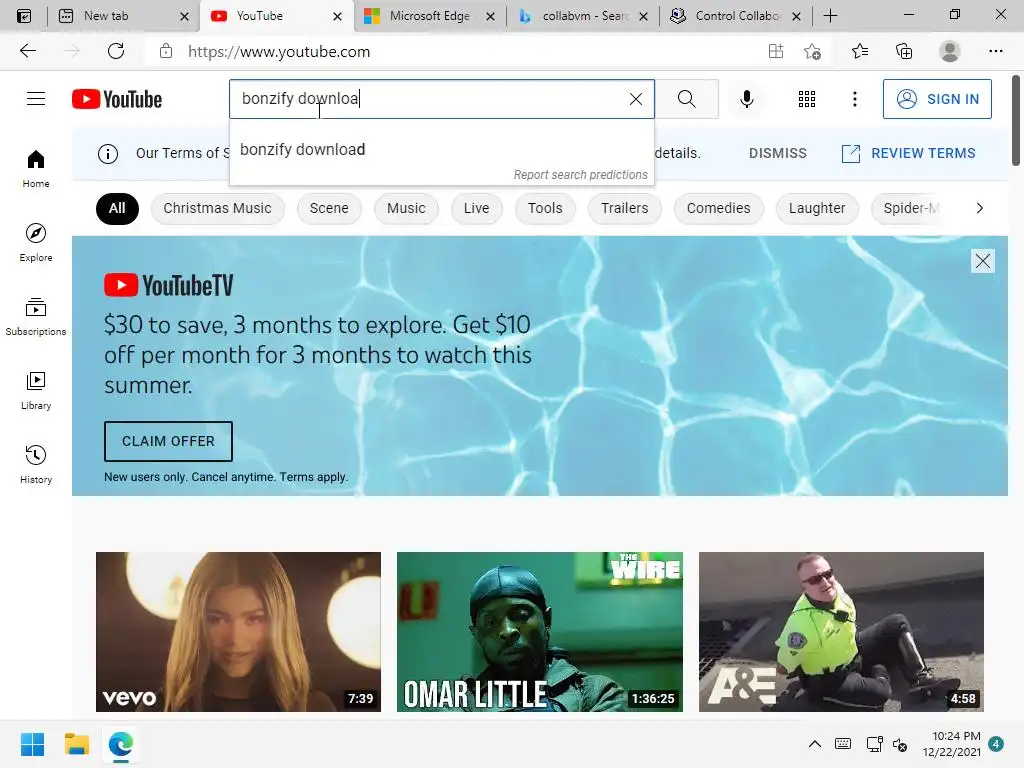This screenshot has width=1024, height=768.
Task: Click the Edge icon in taskbar
Action: pyautogui.click(x=121, y=744)
